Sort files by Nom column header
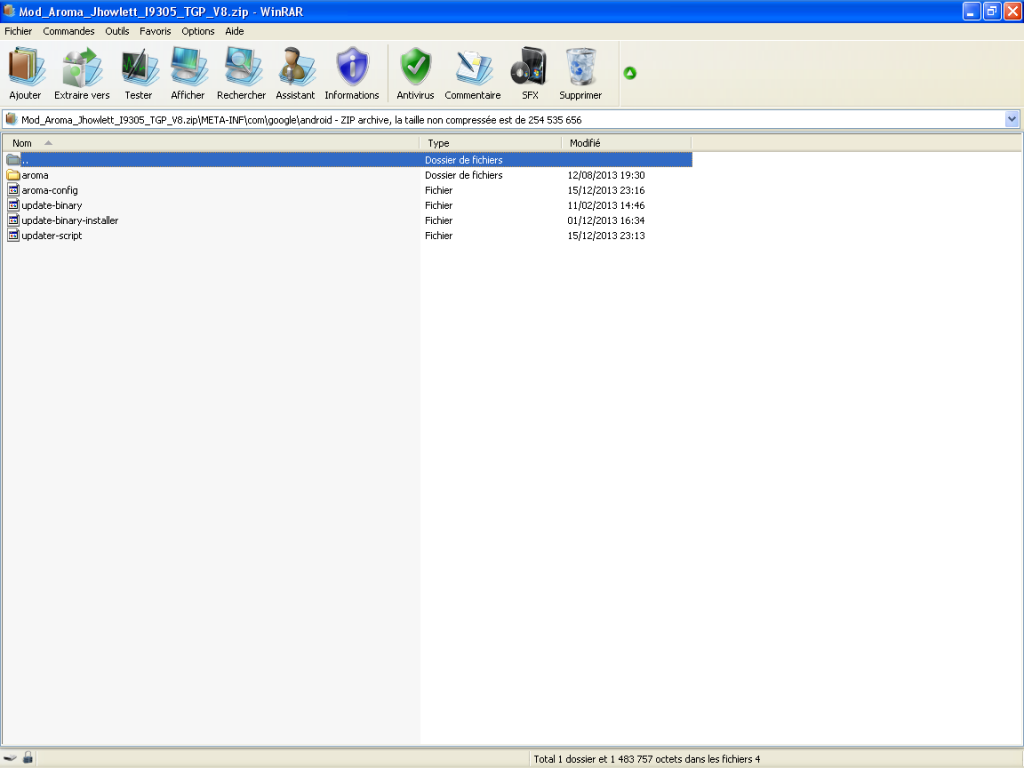 [211, 143]
